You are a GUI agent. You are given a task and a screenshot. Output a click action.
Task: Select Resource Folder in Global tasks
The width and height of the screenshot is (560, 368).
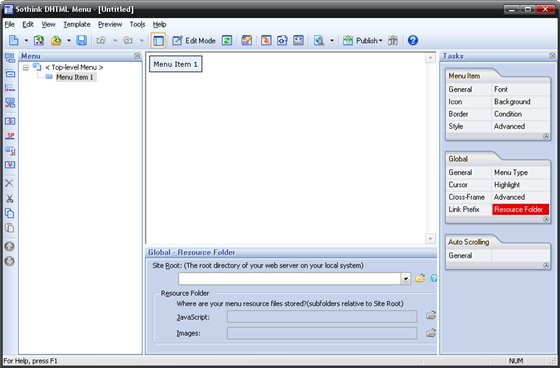point(520,209)
